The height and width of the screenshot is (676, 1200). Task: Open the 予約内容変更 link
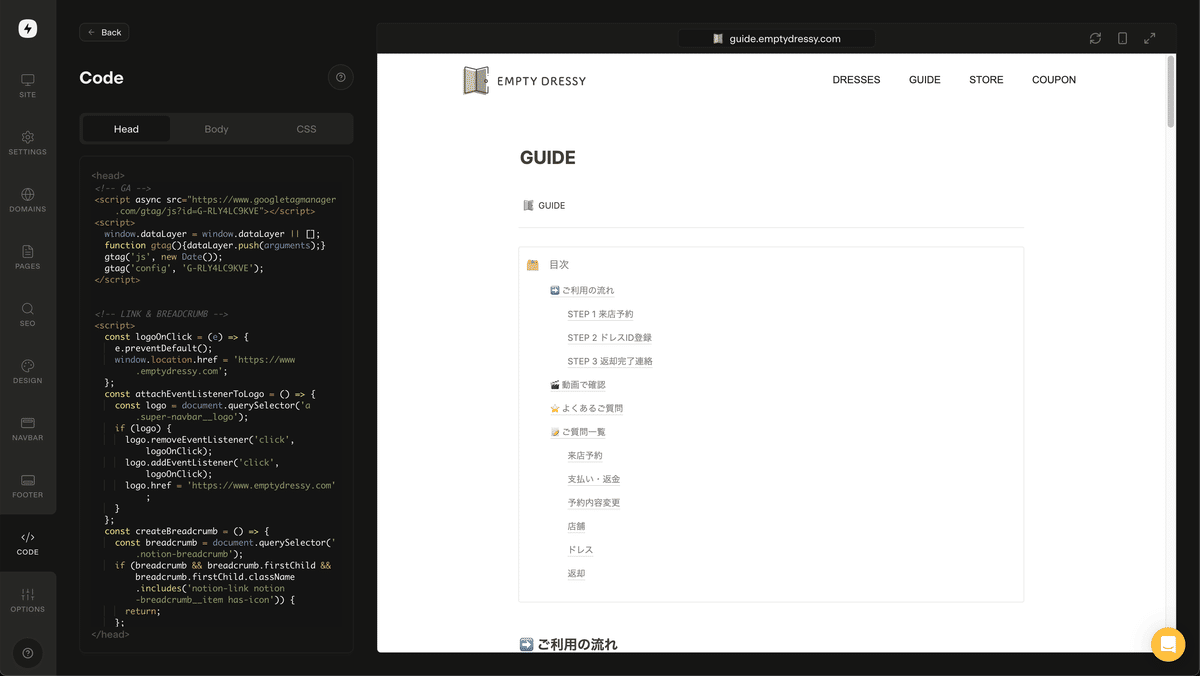(594, 503)
